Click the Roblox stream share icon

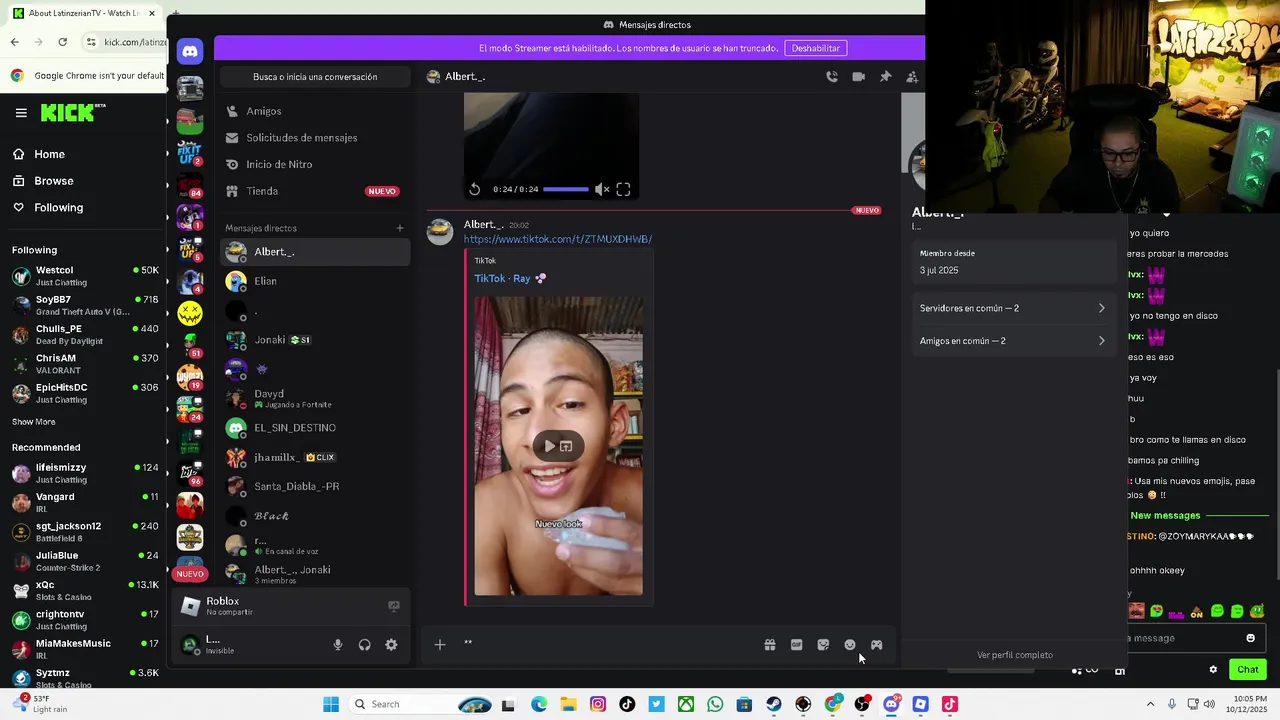(394, 606)
